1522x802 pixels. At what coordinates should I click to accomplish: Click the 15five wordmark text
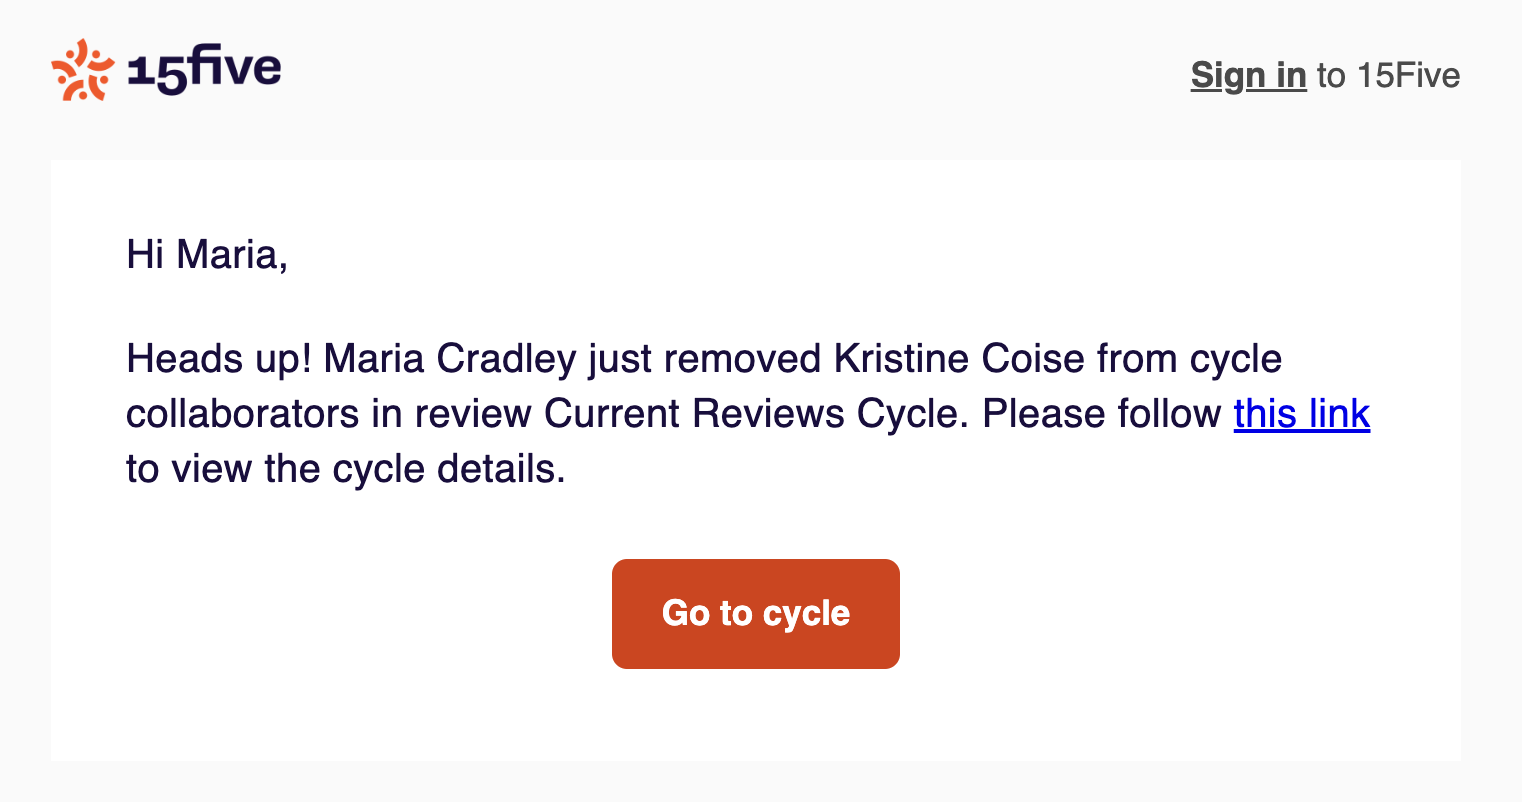[205, 70]
